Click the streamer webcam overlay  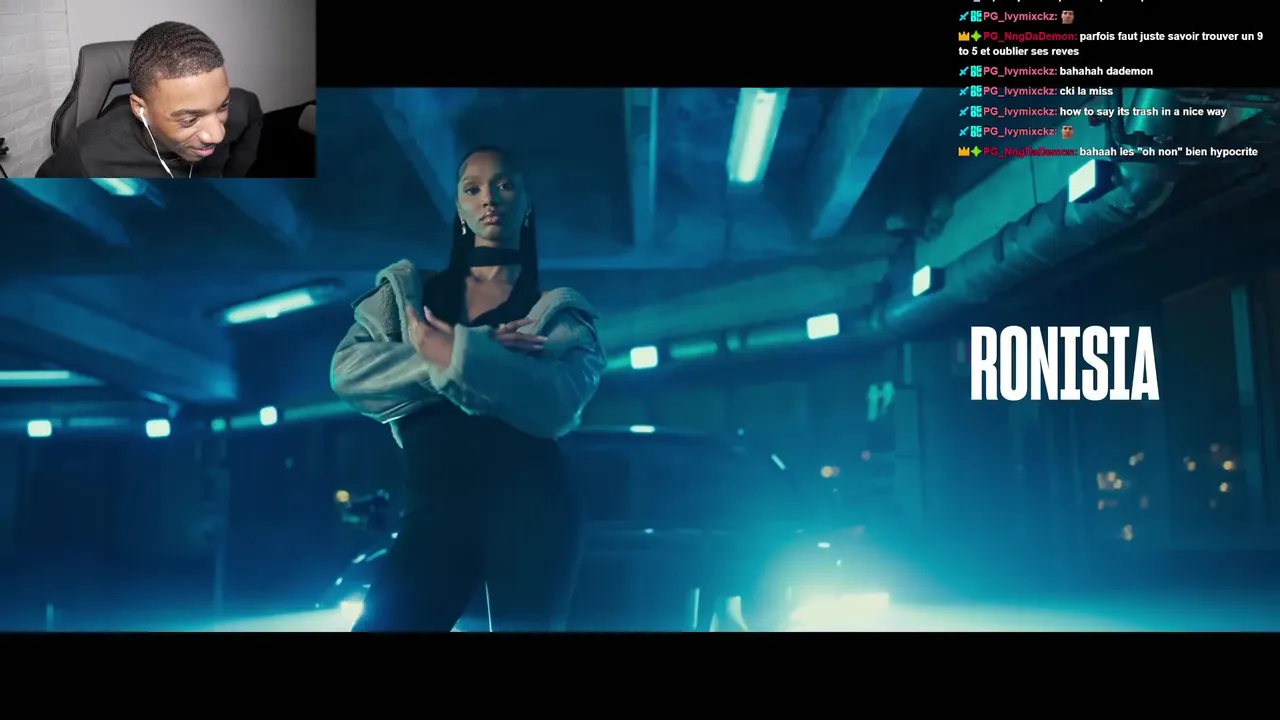click(158, 89)
